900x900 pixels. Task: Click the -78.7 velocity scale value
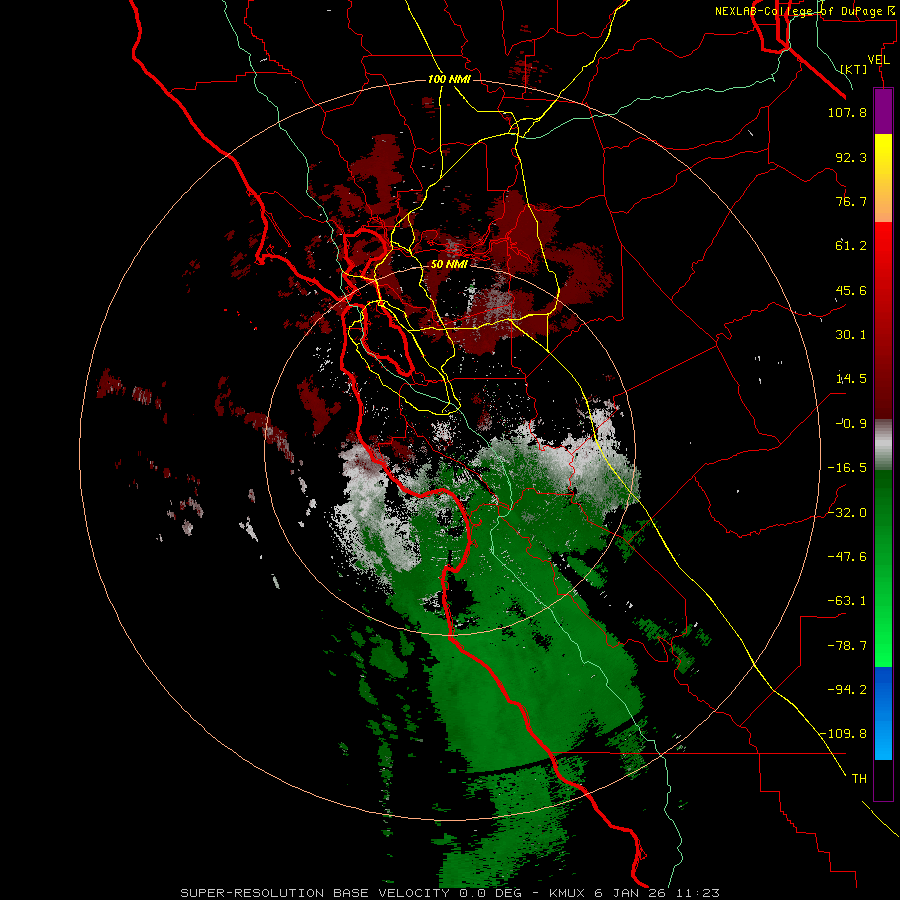pos(847,646)
